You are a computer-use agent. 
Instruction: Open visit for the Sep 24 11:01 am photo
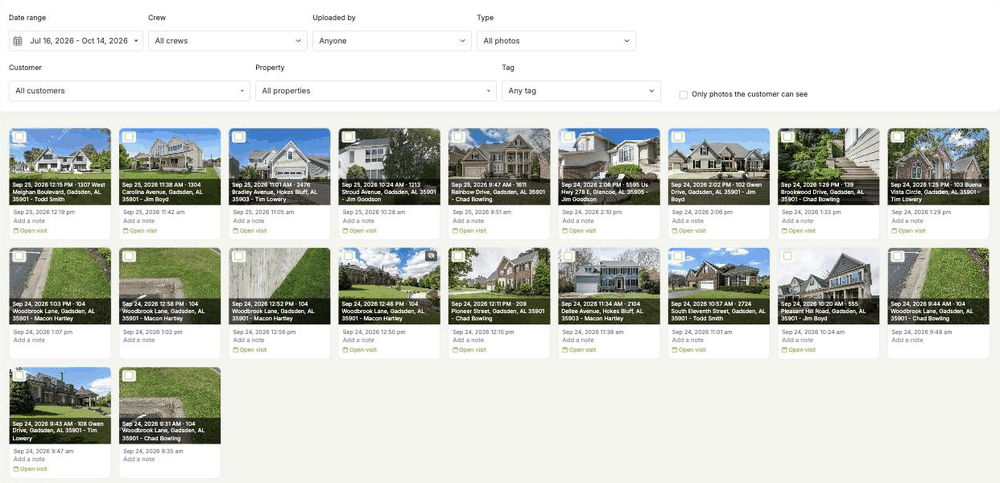[691, 350]
